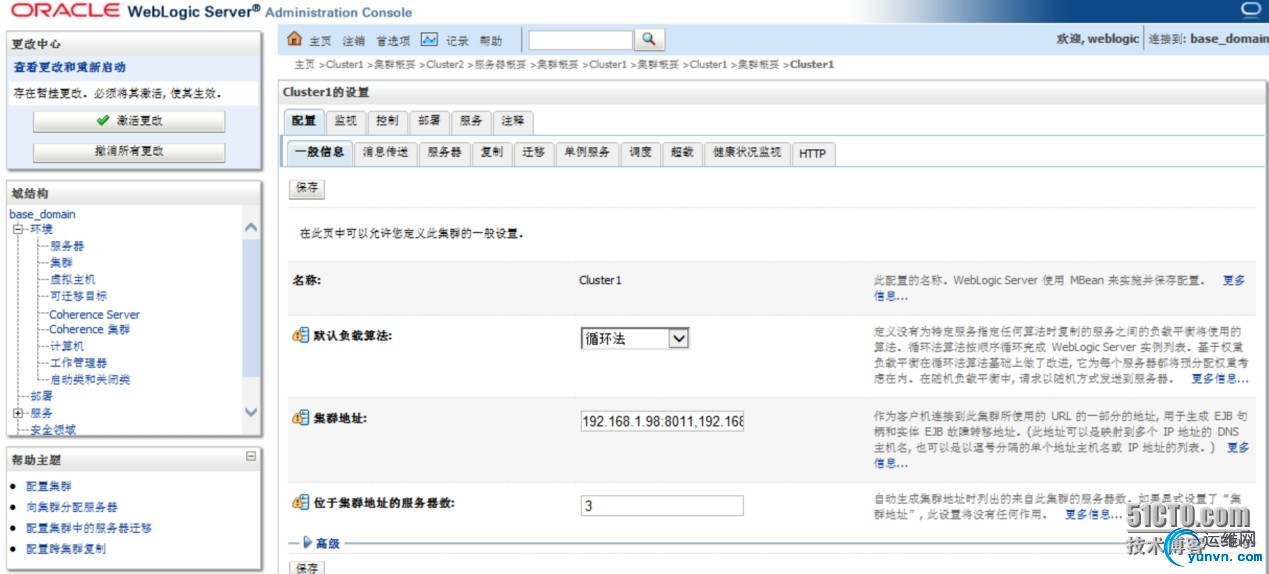Select 启动类和关闭类 in the domain tree
Image resolution: width=1269 pixels, height=574 pixels.
tap(90, 380)
